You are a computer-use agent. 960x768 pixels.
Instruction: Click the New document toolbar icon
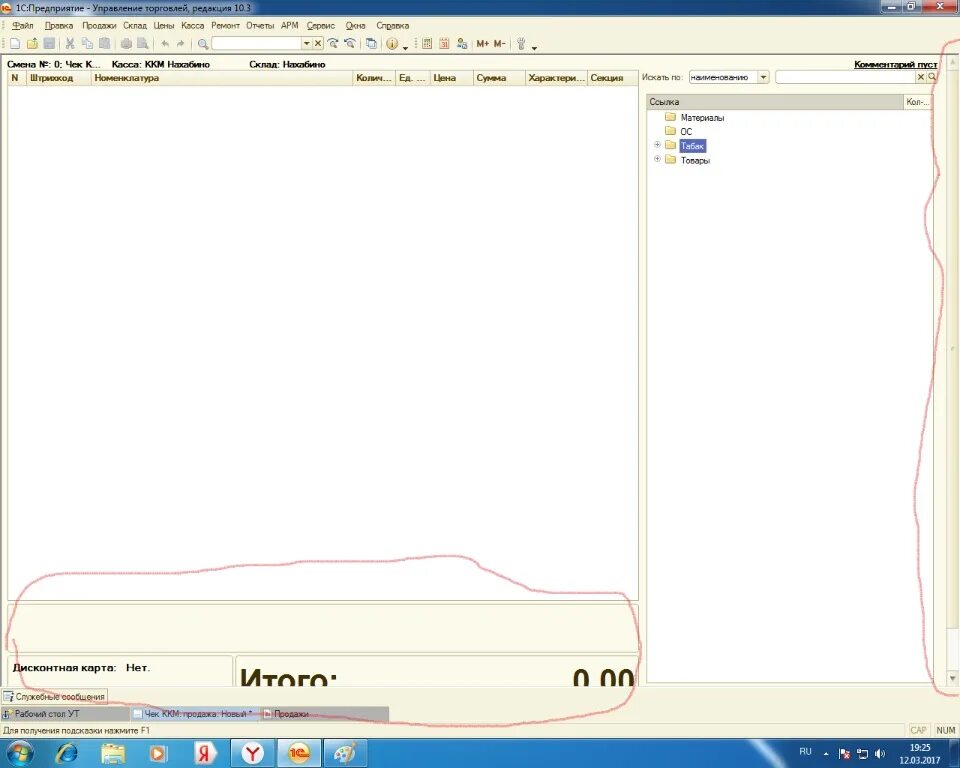[15, 43]
